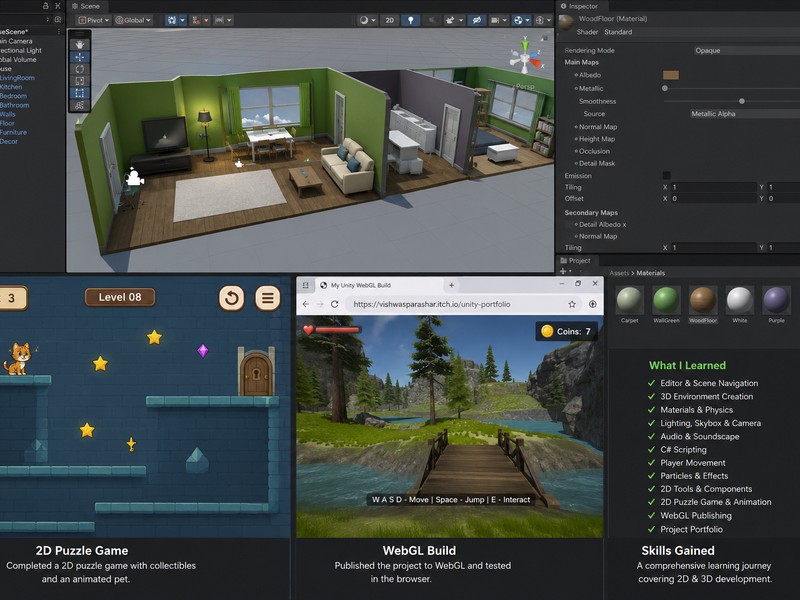Open the Rendering Mode Opaque dropdown
The image size is (800, 600).
(746, 51)
